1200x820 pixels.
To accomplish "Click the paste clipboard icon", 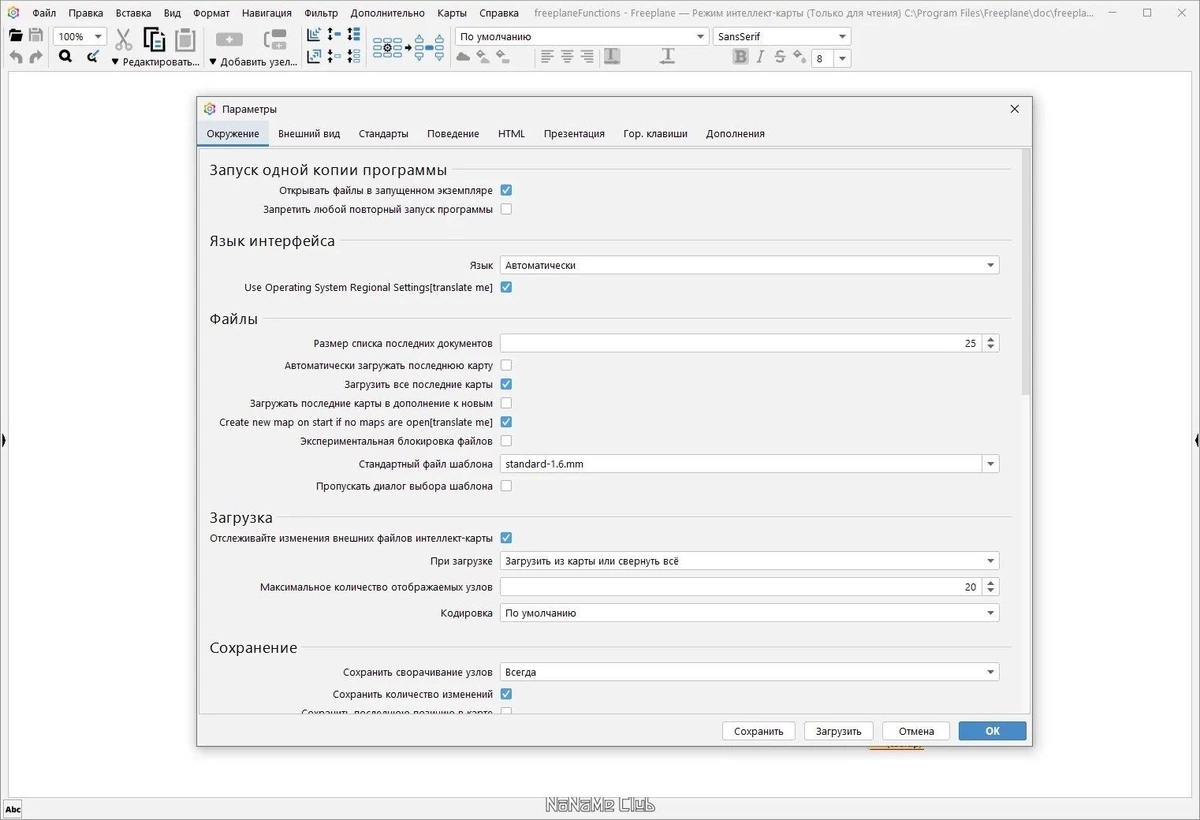I will tap(185, 40).
